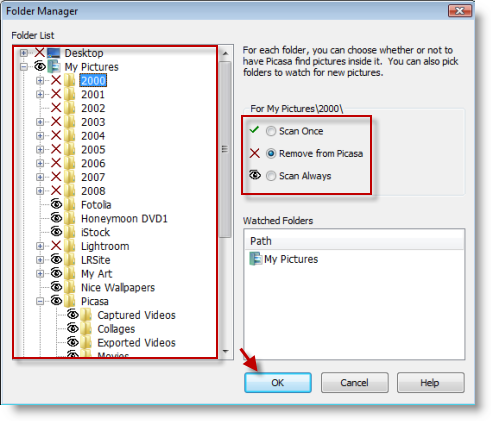Expand the 2001 folder node
The width and height of the screenshot is (491, 421).
(x=40, y=94)
